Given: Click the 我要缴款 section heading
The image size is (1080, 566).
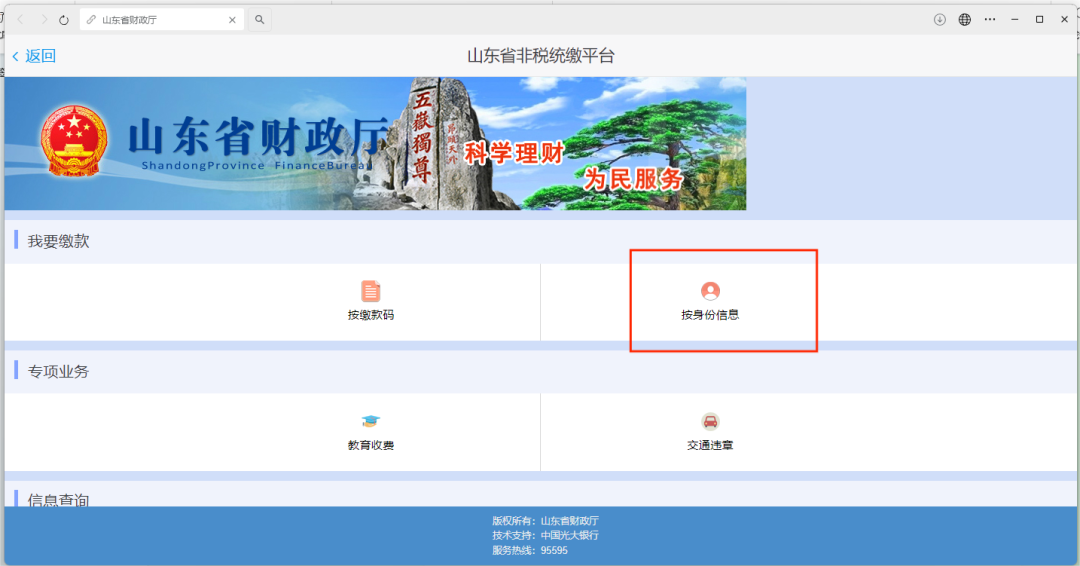Looking at the screenshot, I should coord(58,241).
